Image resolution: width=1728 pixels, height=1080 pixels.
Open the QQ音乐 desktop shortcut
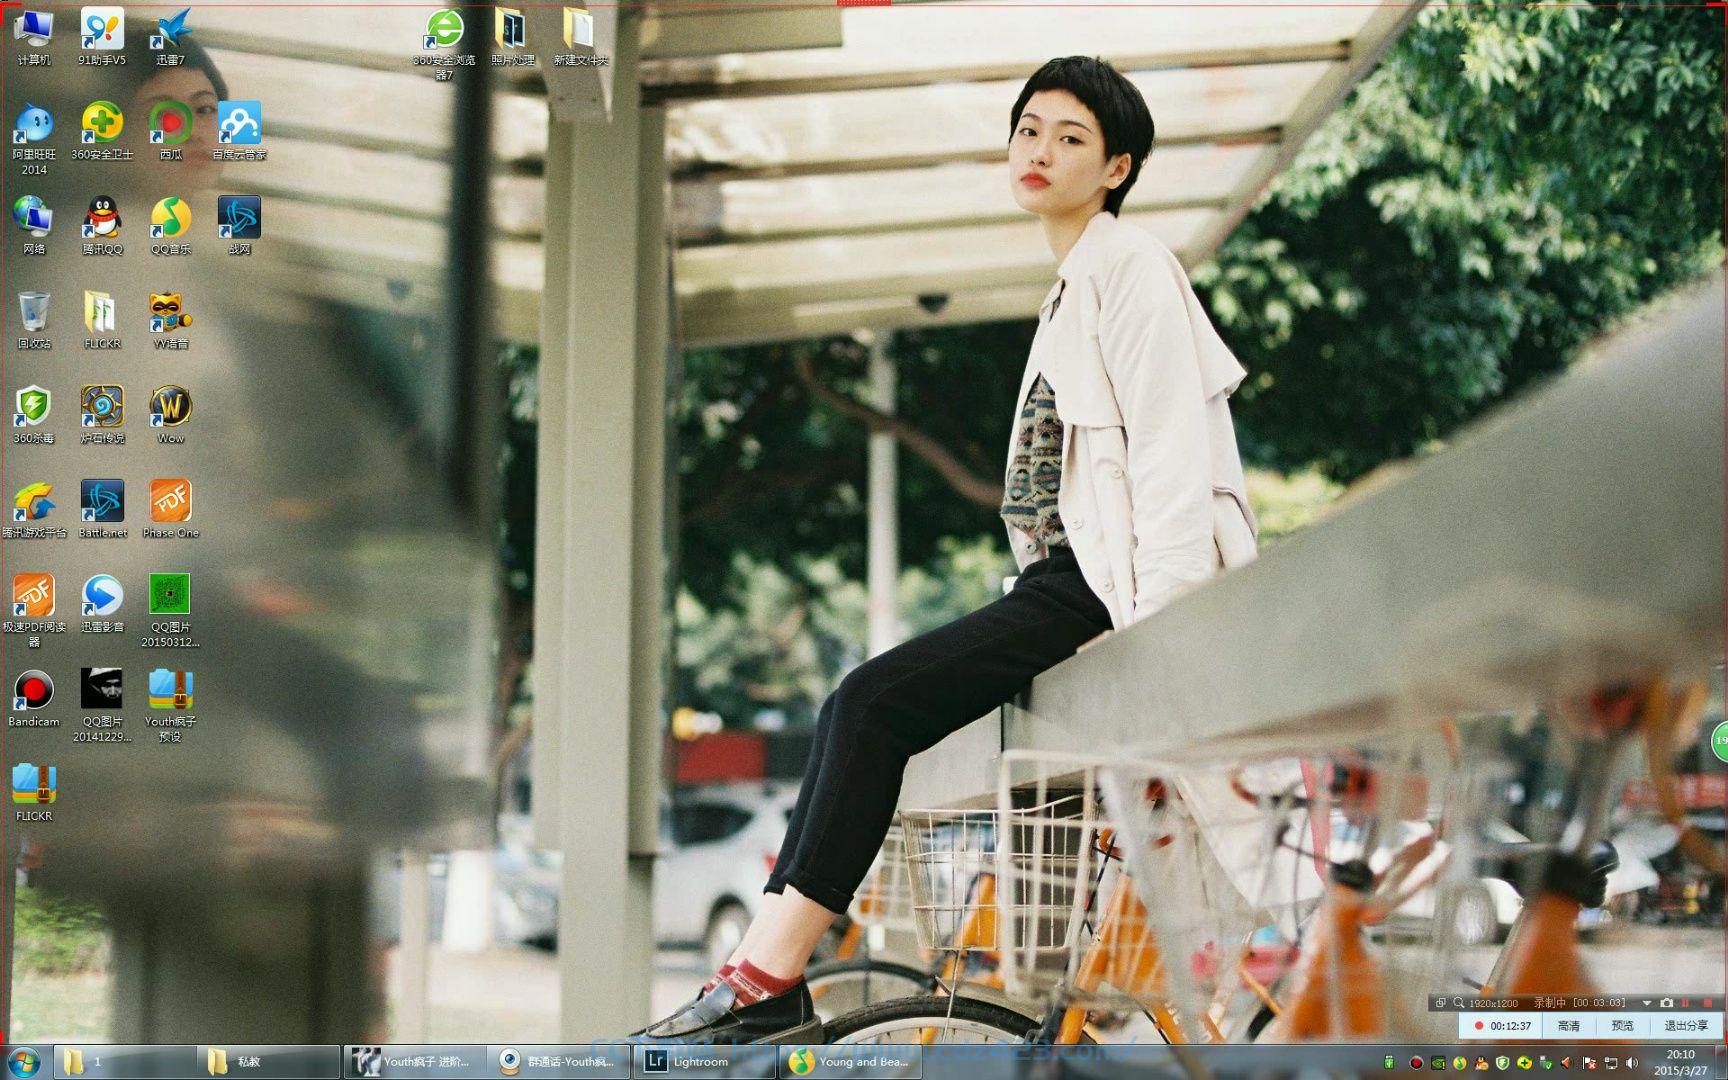click(x=170, y=225)
